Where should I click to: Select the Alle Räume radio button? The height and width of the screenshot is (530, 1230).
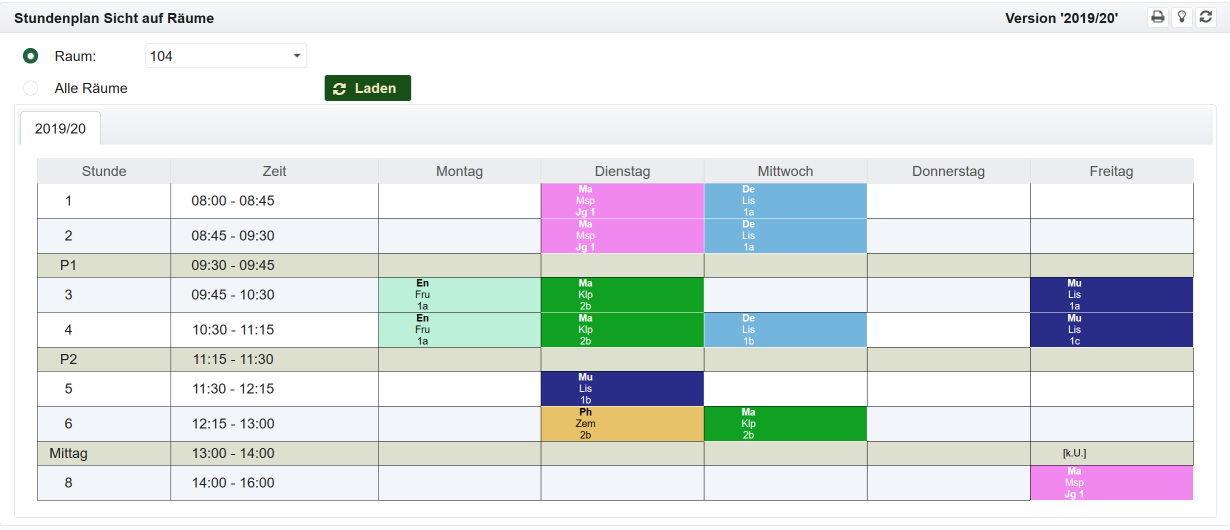[x=31, y=88]
